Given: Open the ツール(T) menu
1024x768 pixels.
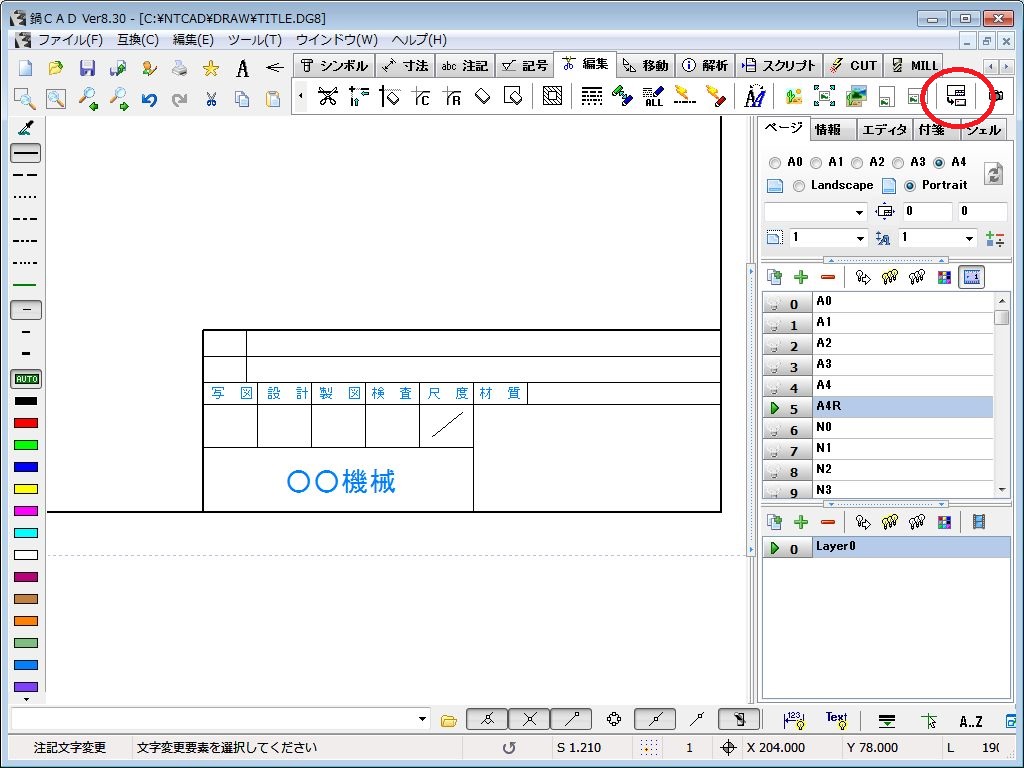Looking at the screenshot, I should (255, 40).
